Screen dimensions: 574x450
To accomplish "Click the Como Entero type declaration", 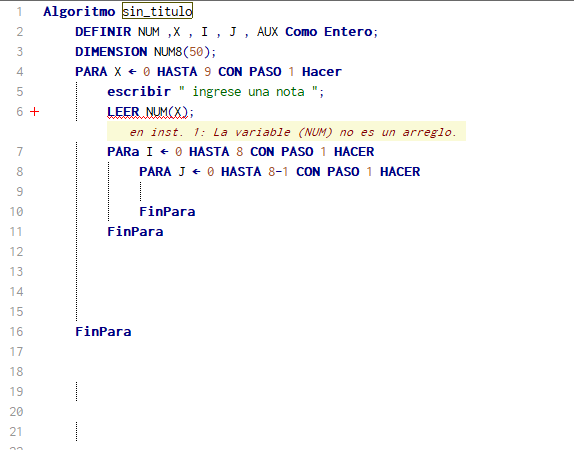I will 329,32.
